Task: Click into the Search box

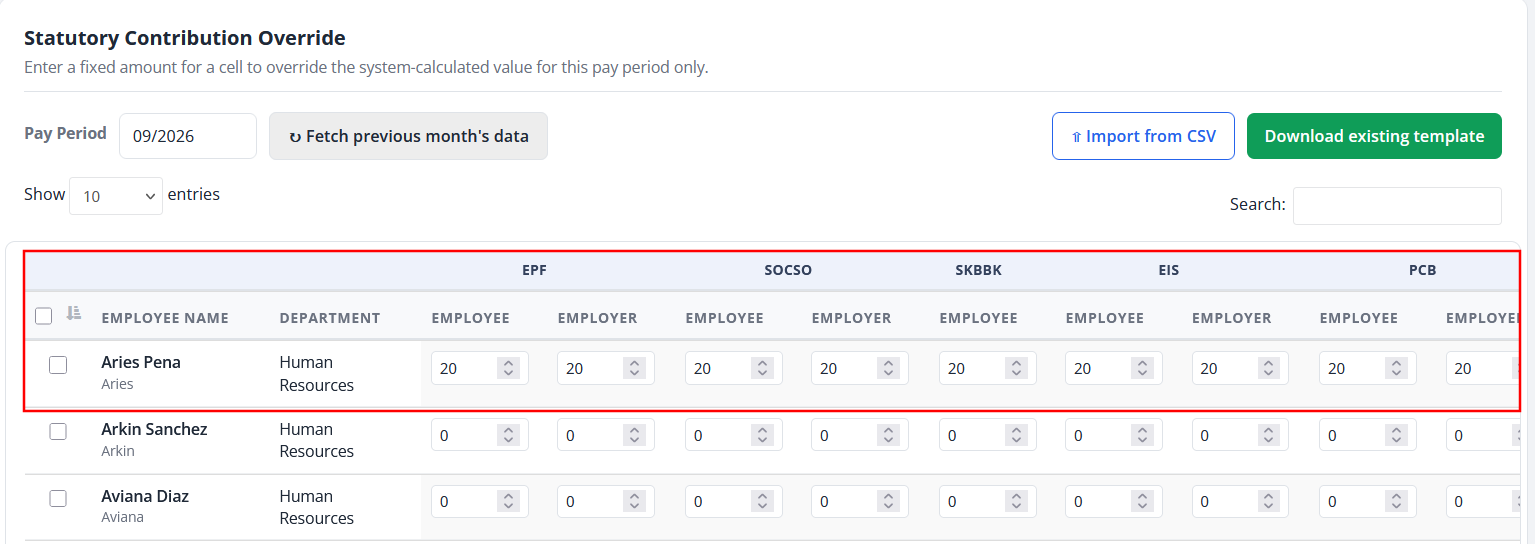Action: pyautogui.click(x=1397, y=206)
